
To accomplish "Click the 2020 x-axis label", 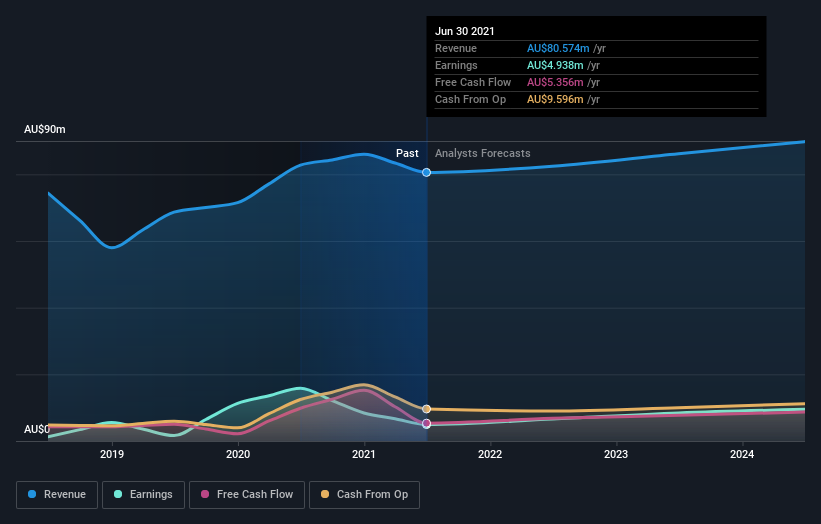I will click(x=238, y=454).
